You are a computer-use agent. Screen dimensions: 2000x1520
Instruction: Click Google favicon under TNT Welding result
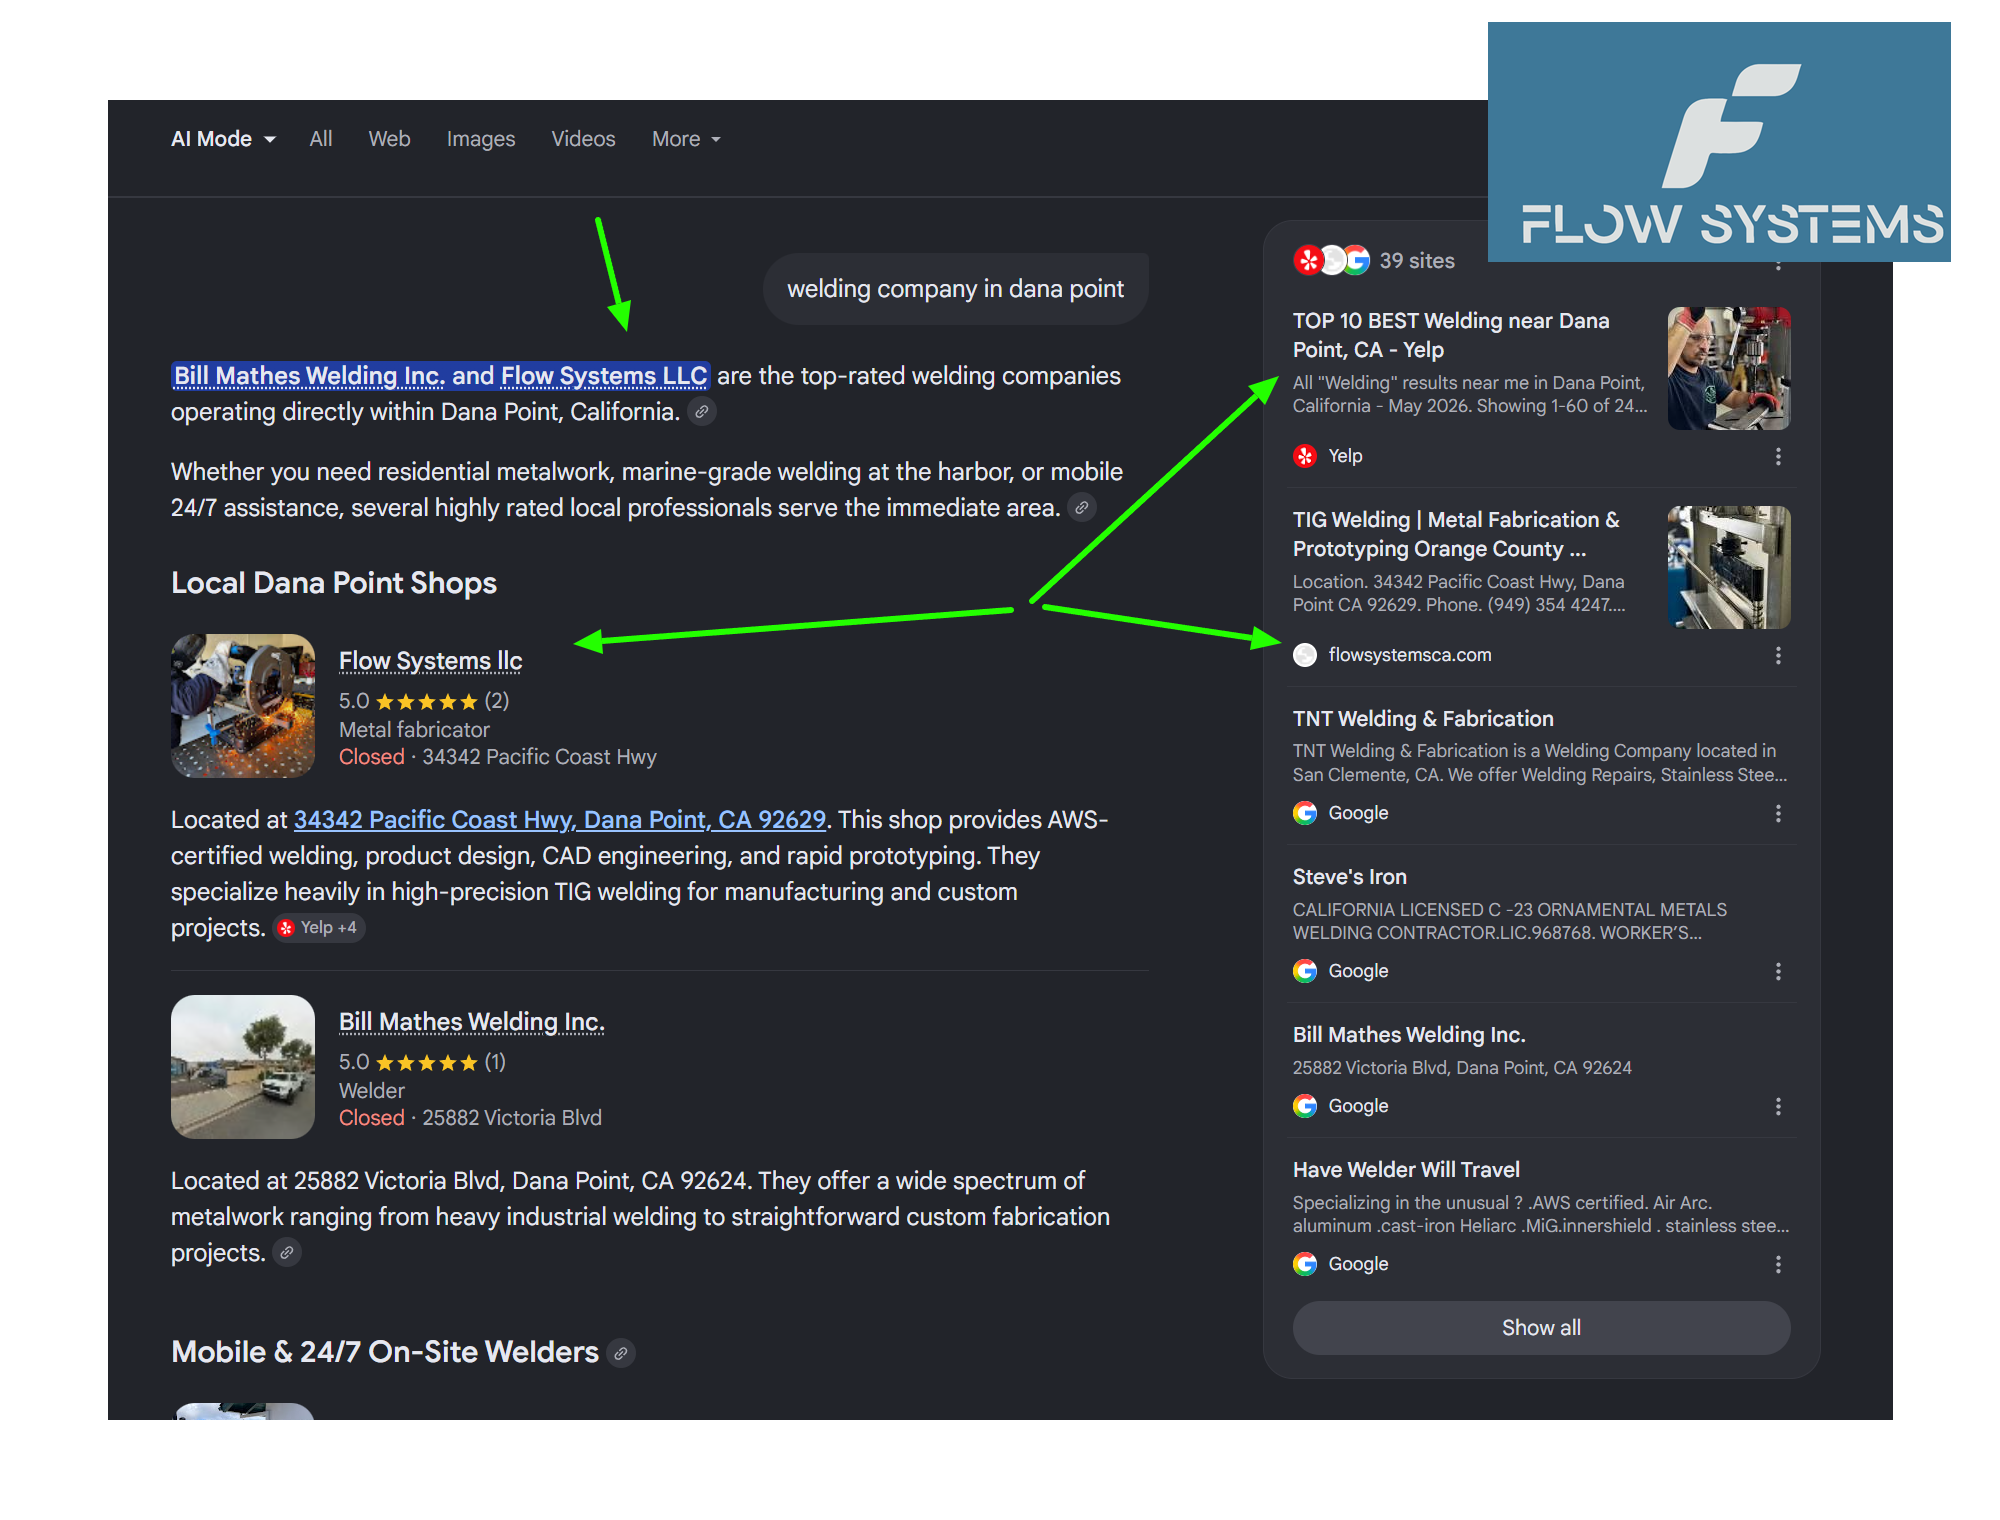[1305, 813]
